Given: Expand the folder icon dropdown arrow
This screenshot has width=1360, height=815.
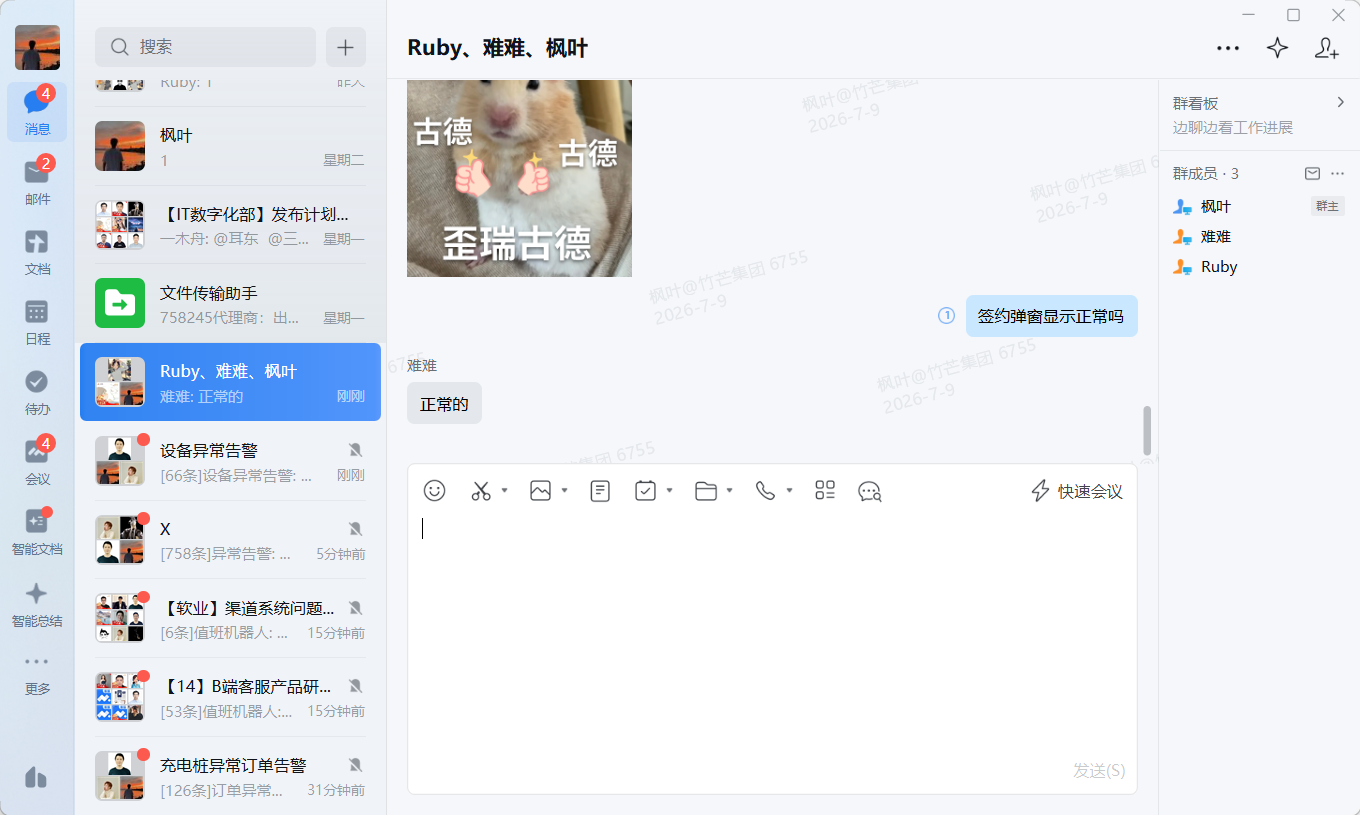Looking at the screenshot, I should (x=730, y=491).
